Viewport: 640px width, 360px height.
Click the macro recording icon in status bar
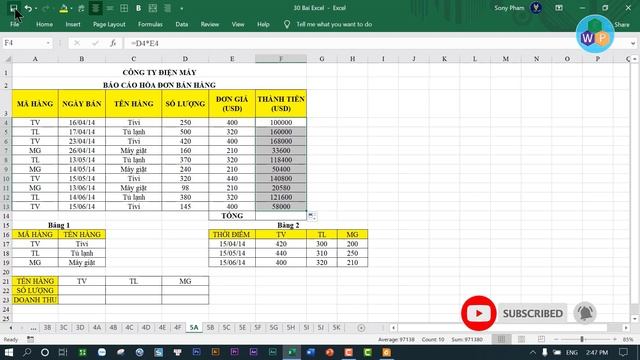pos(31,339)
